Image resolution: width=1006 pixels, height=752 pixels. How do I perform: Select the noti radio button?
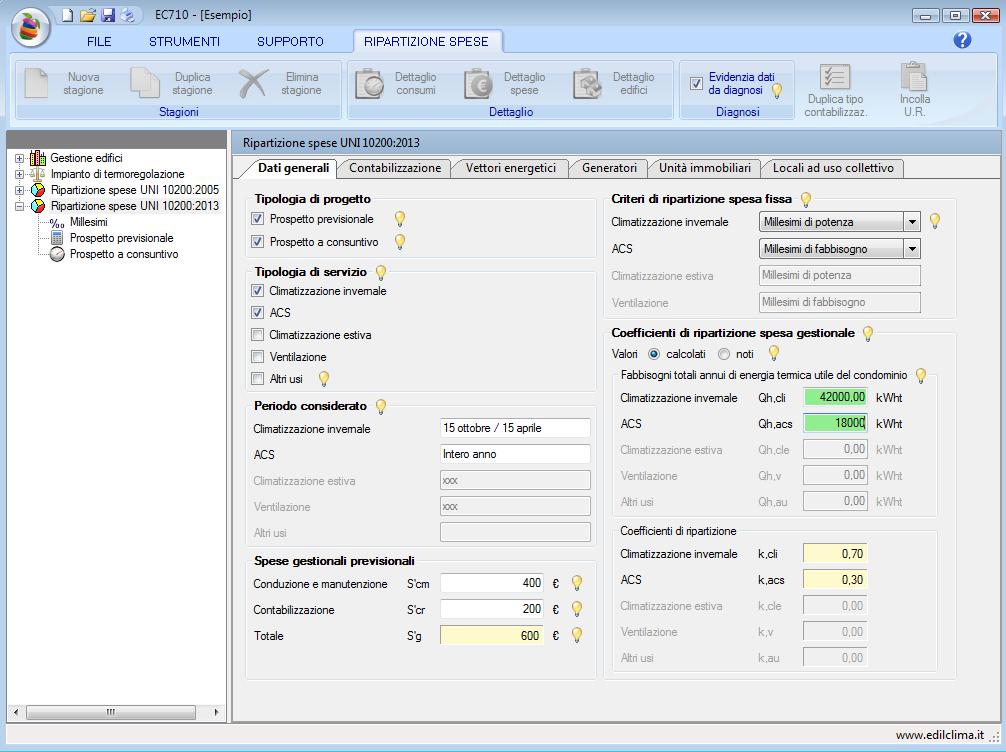click(724, 354)
